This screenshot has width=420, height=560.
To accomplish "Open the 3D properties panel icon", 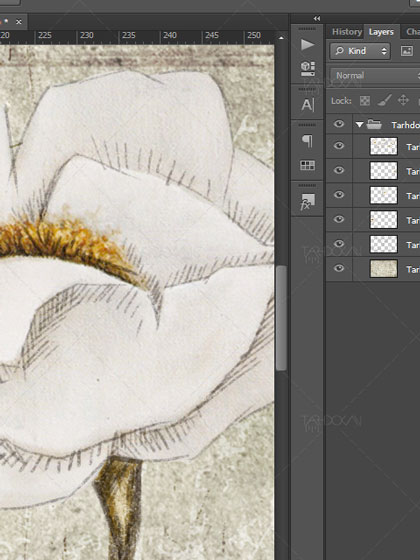I will pyautogui.click(x=308, y=69).
